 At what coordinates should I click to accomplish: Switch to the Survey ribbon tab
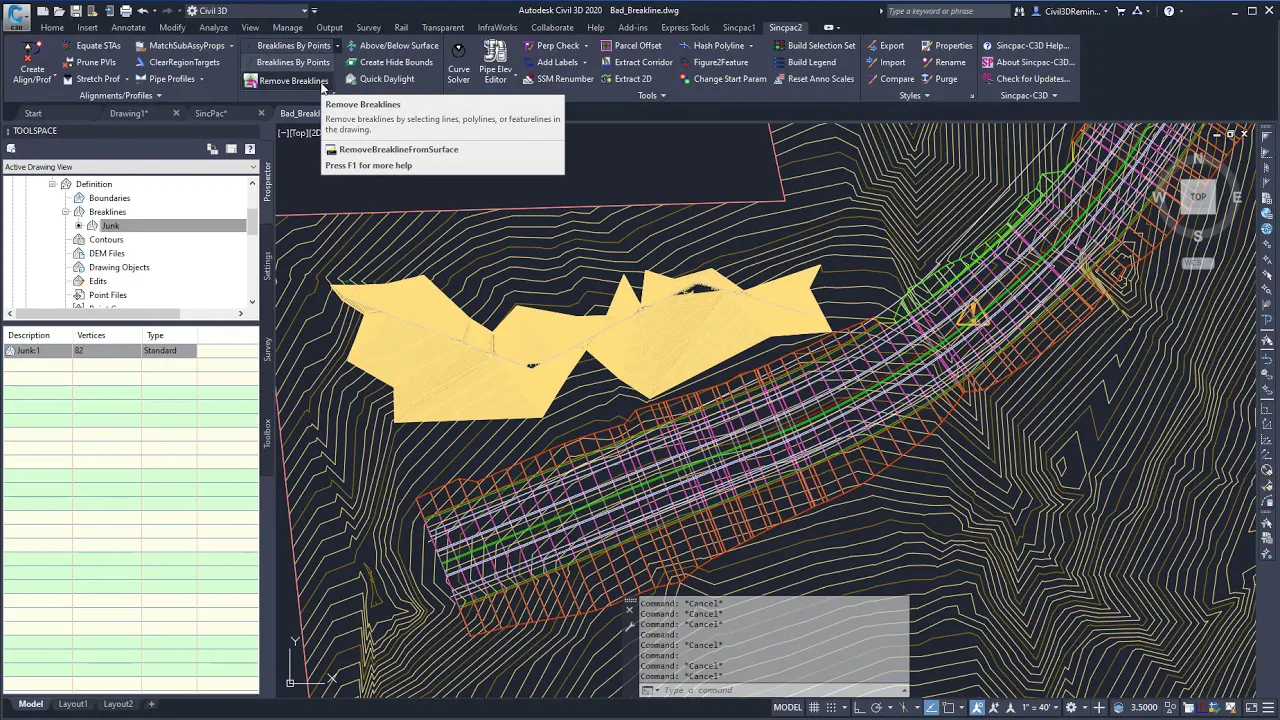pyautogui.click(x=368, y=28)
